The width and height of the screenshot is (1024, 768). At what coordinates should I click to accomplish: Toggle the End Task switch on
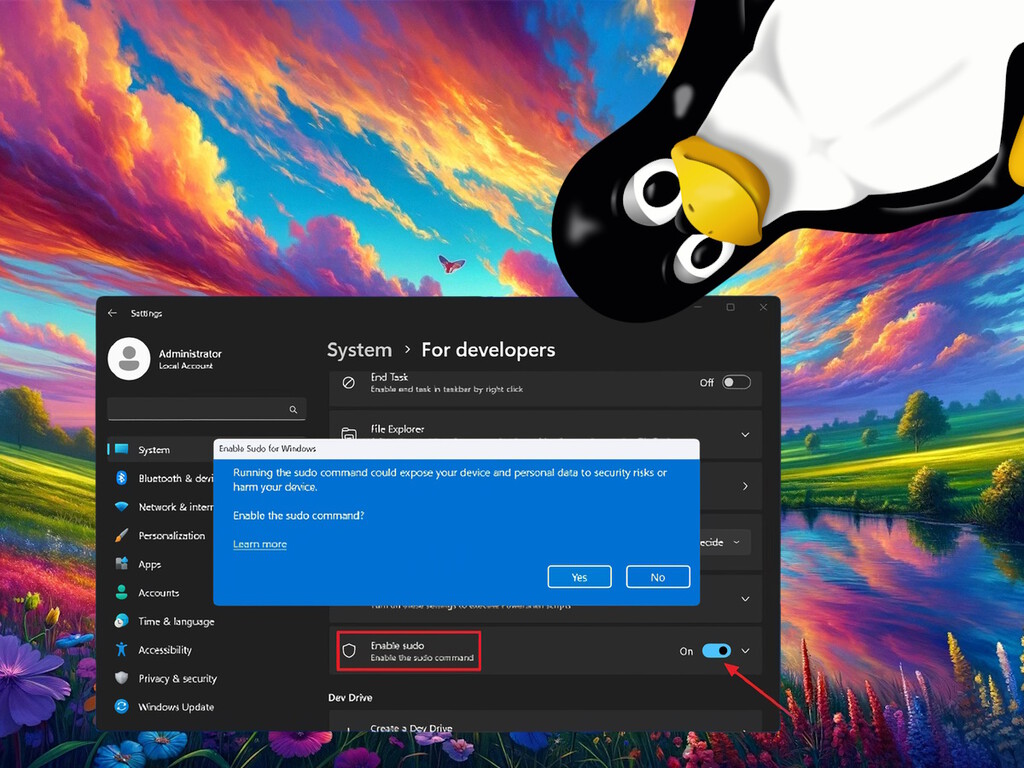click(736, 382)
